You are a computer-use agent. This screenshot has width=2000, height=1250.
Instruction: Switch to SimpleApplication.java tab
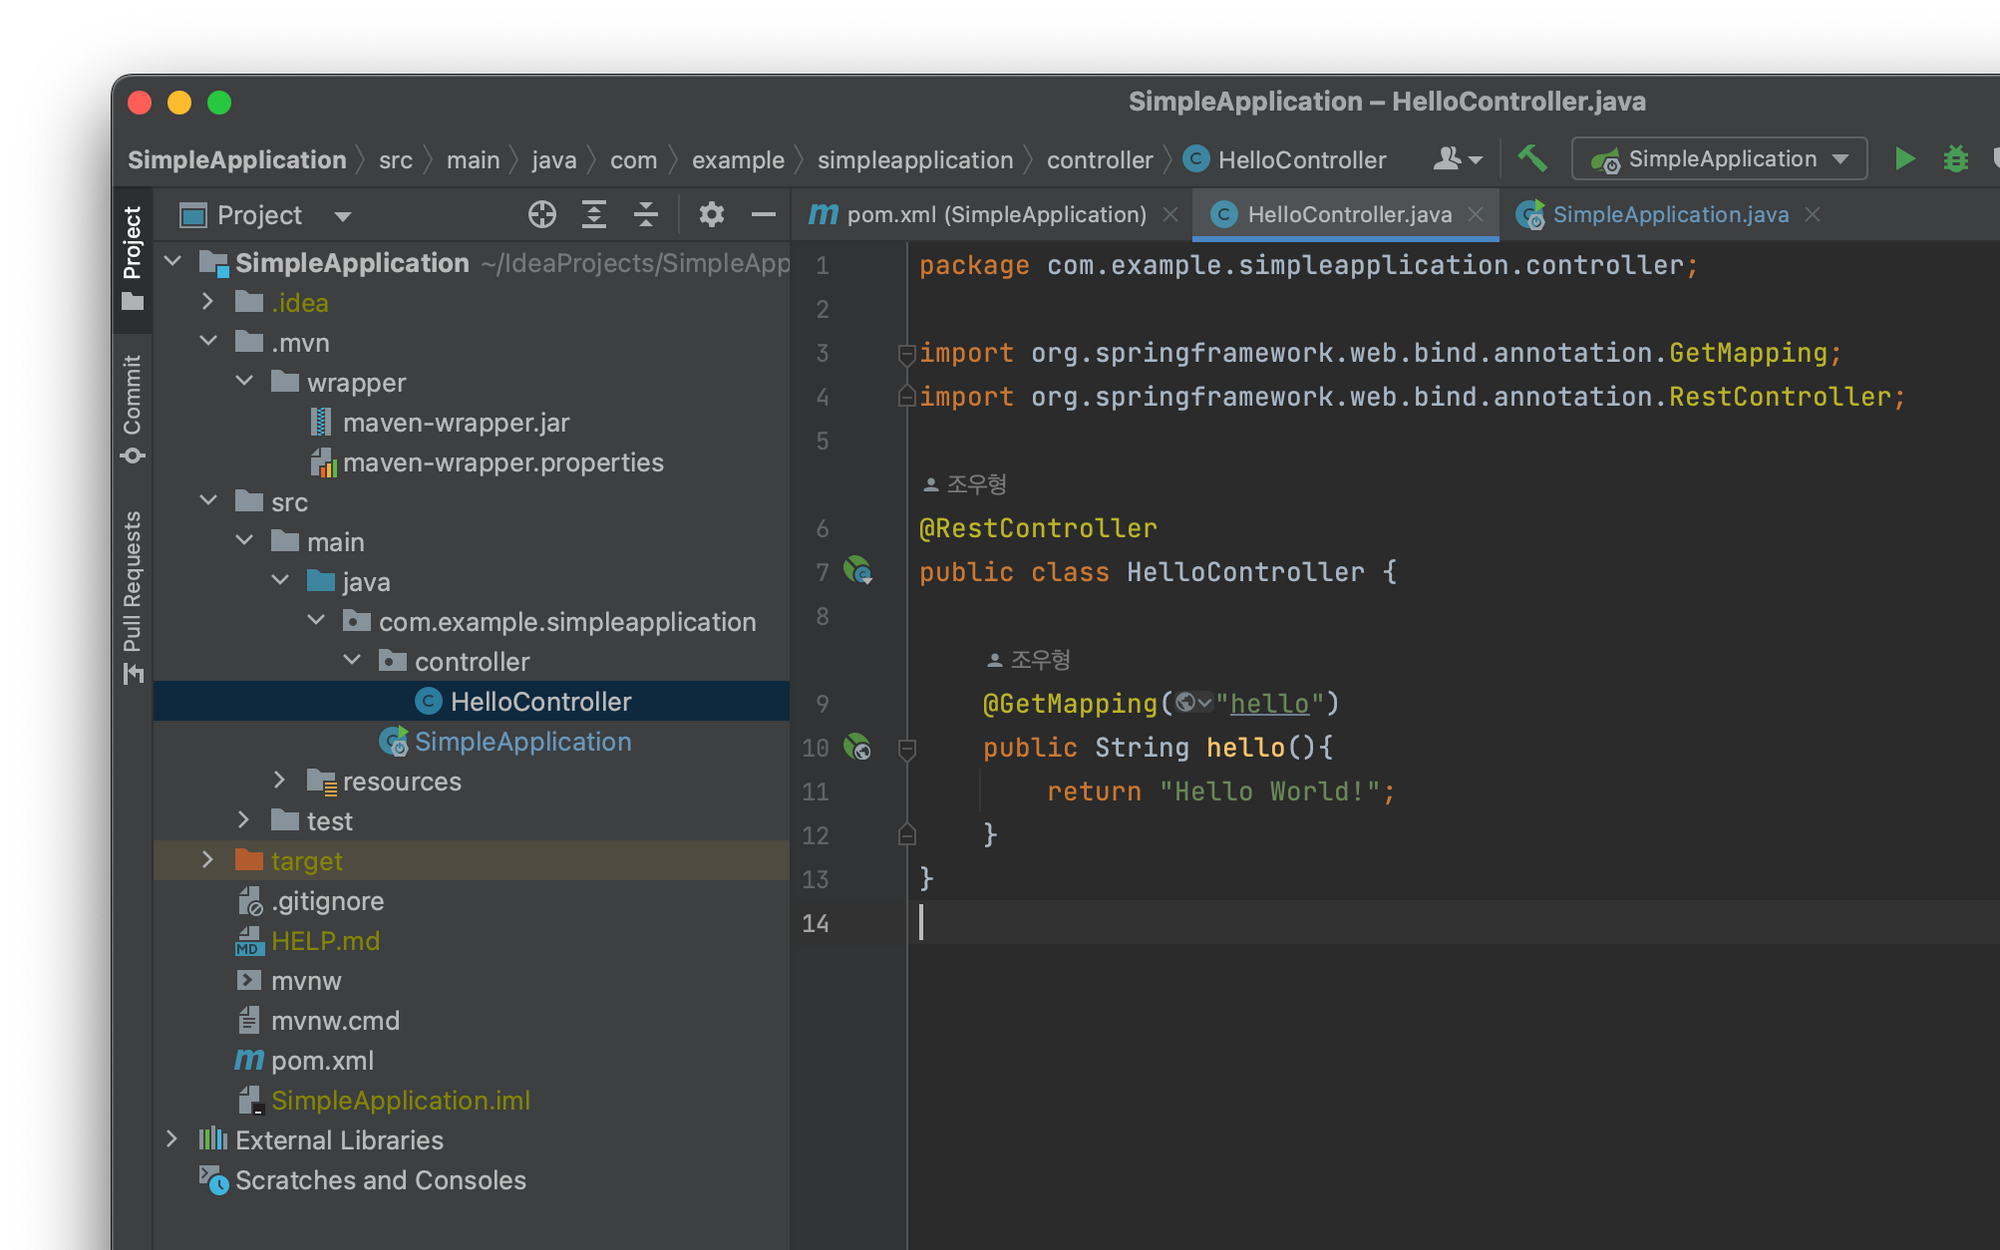pyautogui.click(x=1669, y=214)
